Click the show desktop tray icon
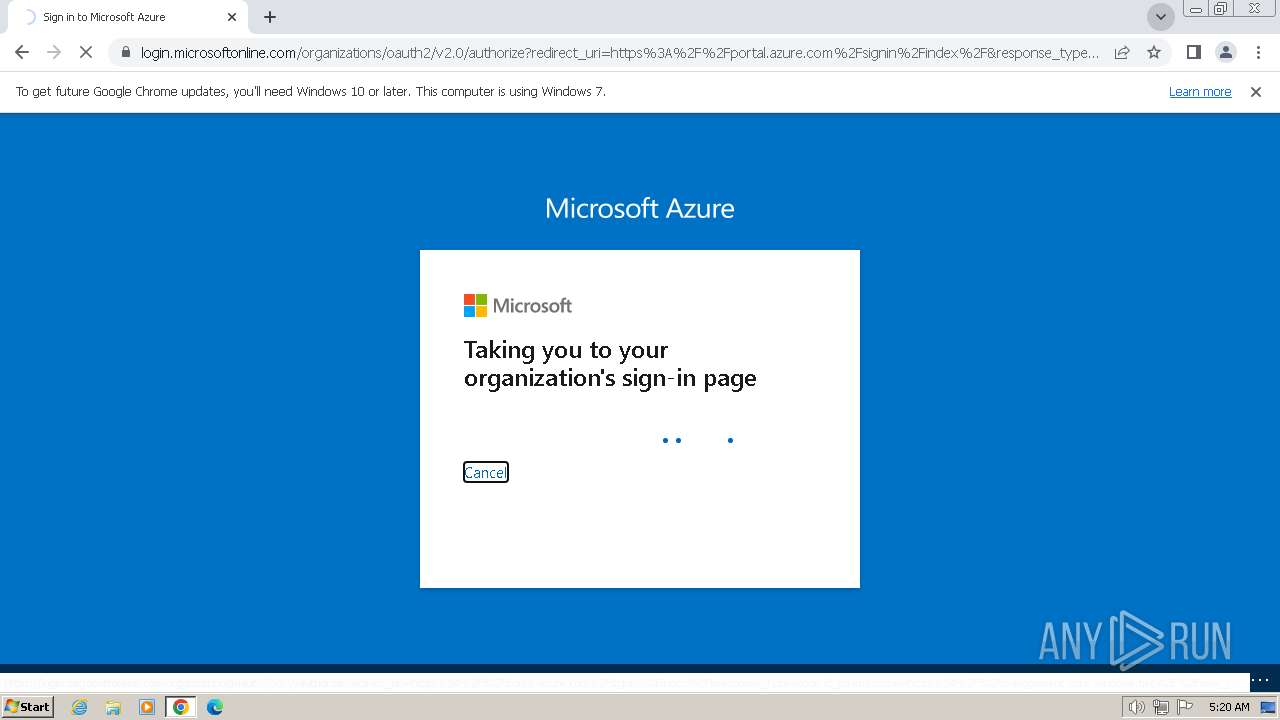1280x720 pixels. click(x=1268, y=707)
